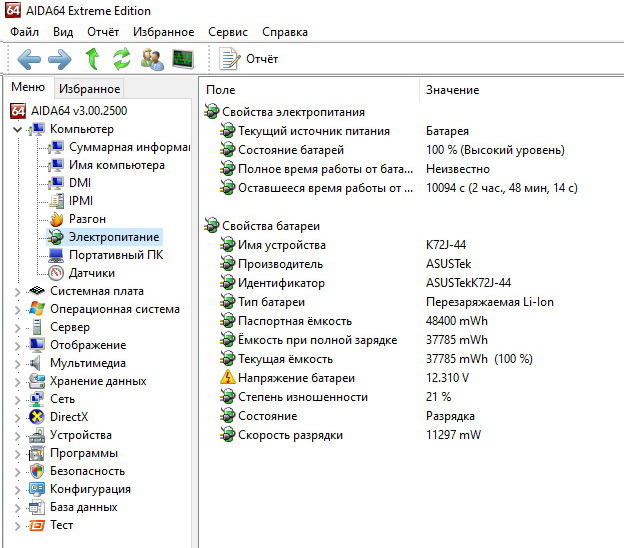The image size is (624, 548).
Task: Collapse the Компьютер tree node
Action: 17,129
